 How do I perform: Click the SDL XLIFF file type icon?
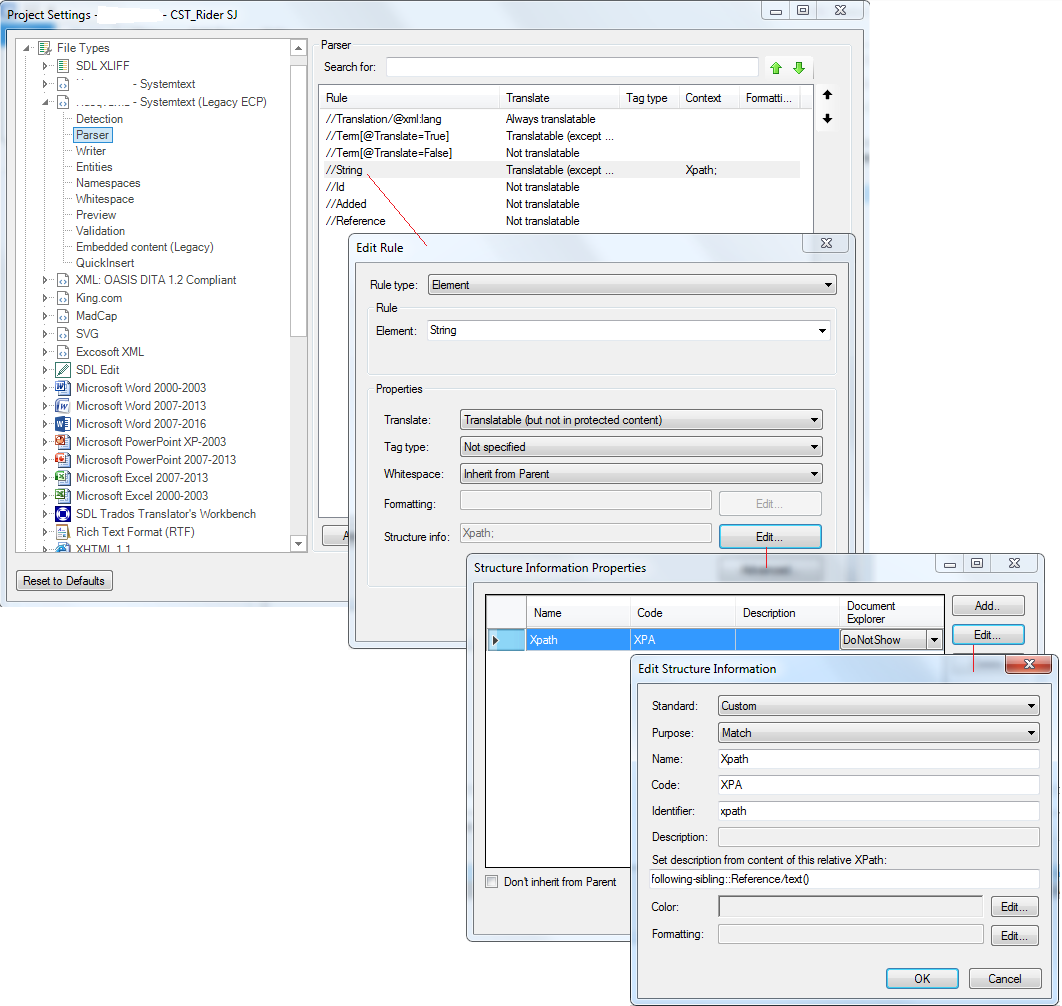(x=63, y=66)
